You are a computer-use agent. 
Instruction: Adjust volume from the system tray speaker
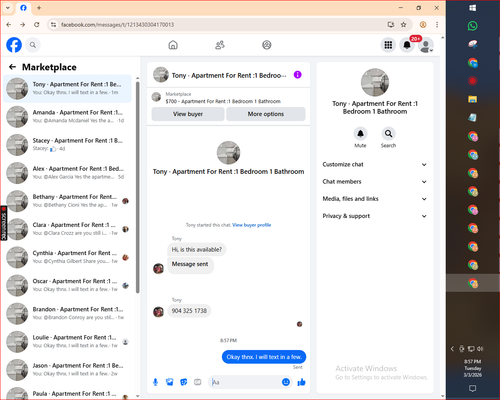tap(480, 349)
